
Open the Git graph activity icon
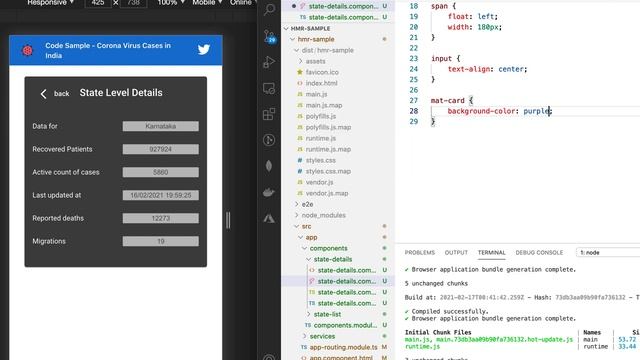[x=269, y=140]
